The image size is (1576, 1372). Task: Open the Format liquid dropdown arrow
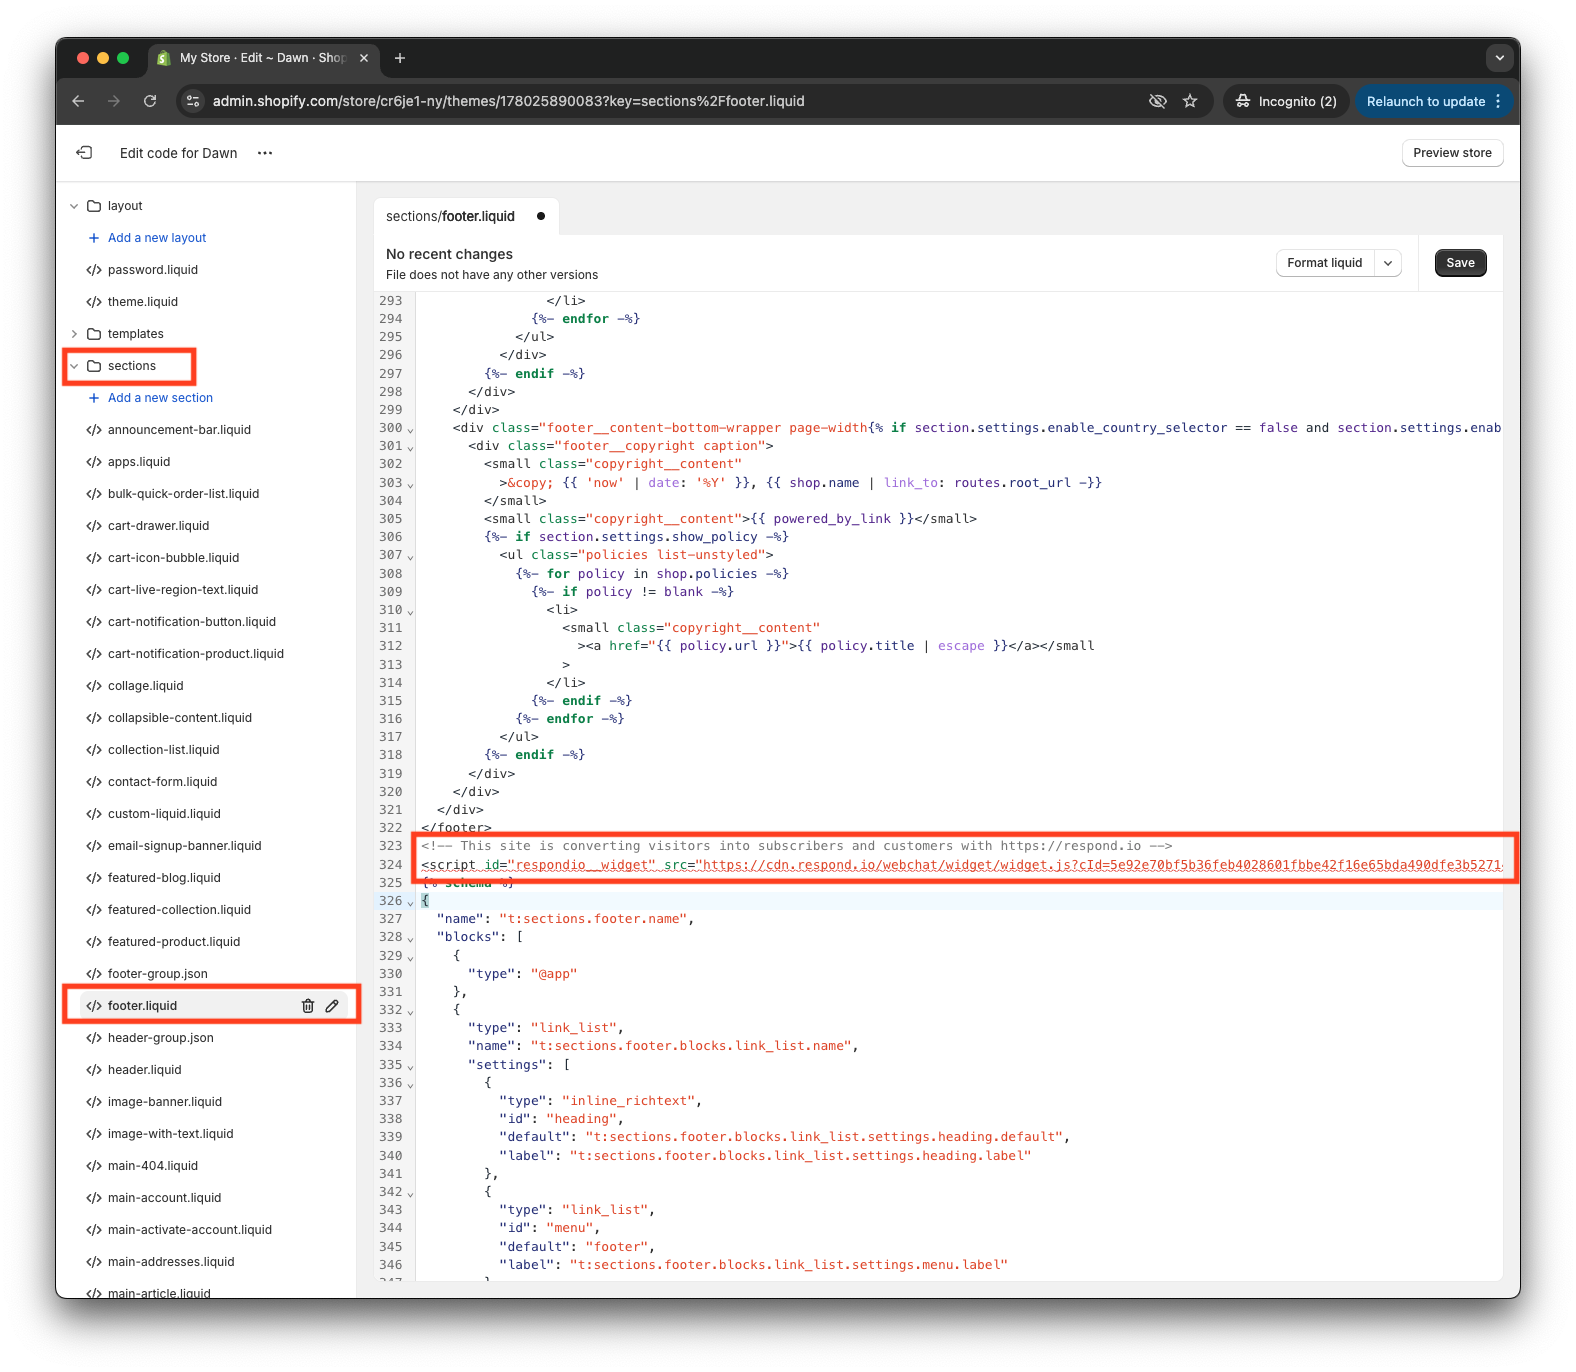pos(1388,263)
